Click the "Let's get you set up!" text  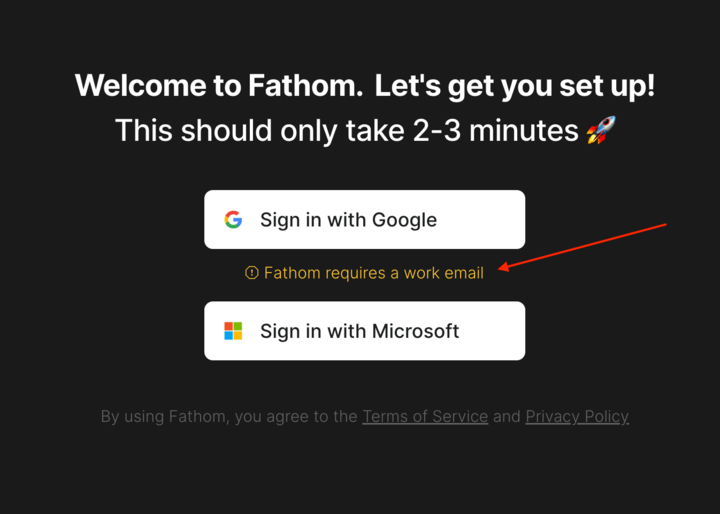(515, 85)
